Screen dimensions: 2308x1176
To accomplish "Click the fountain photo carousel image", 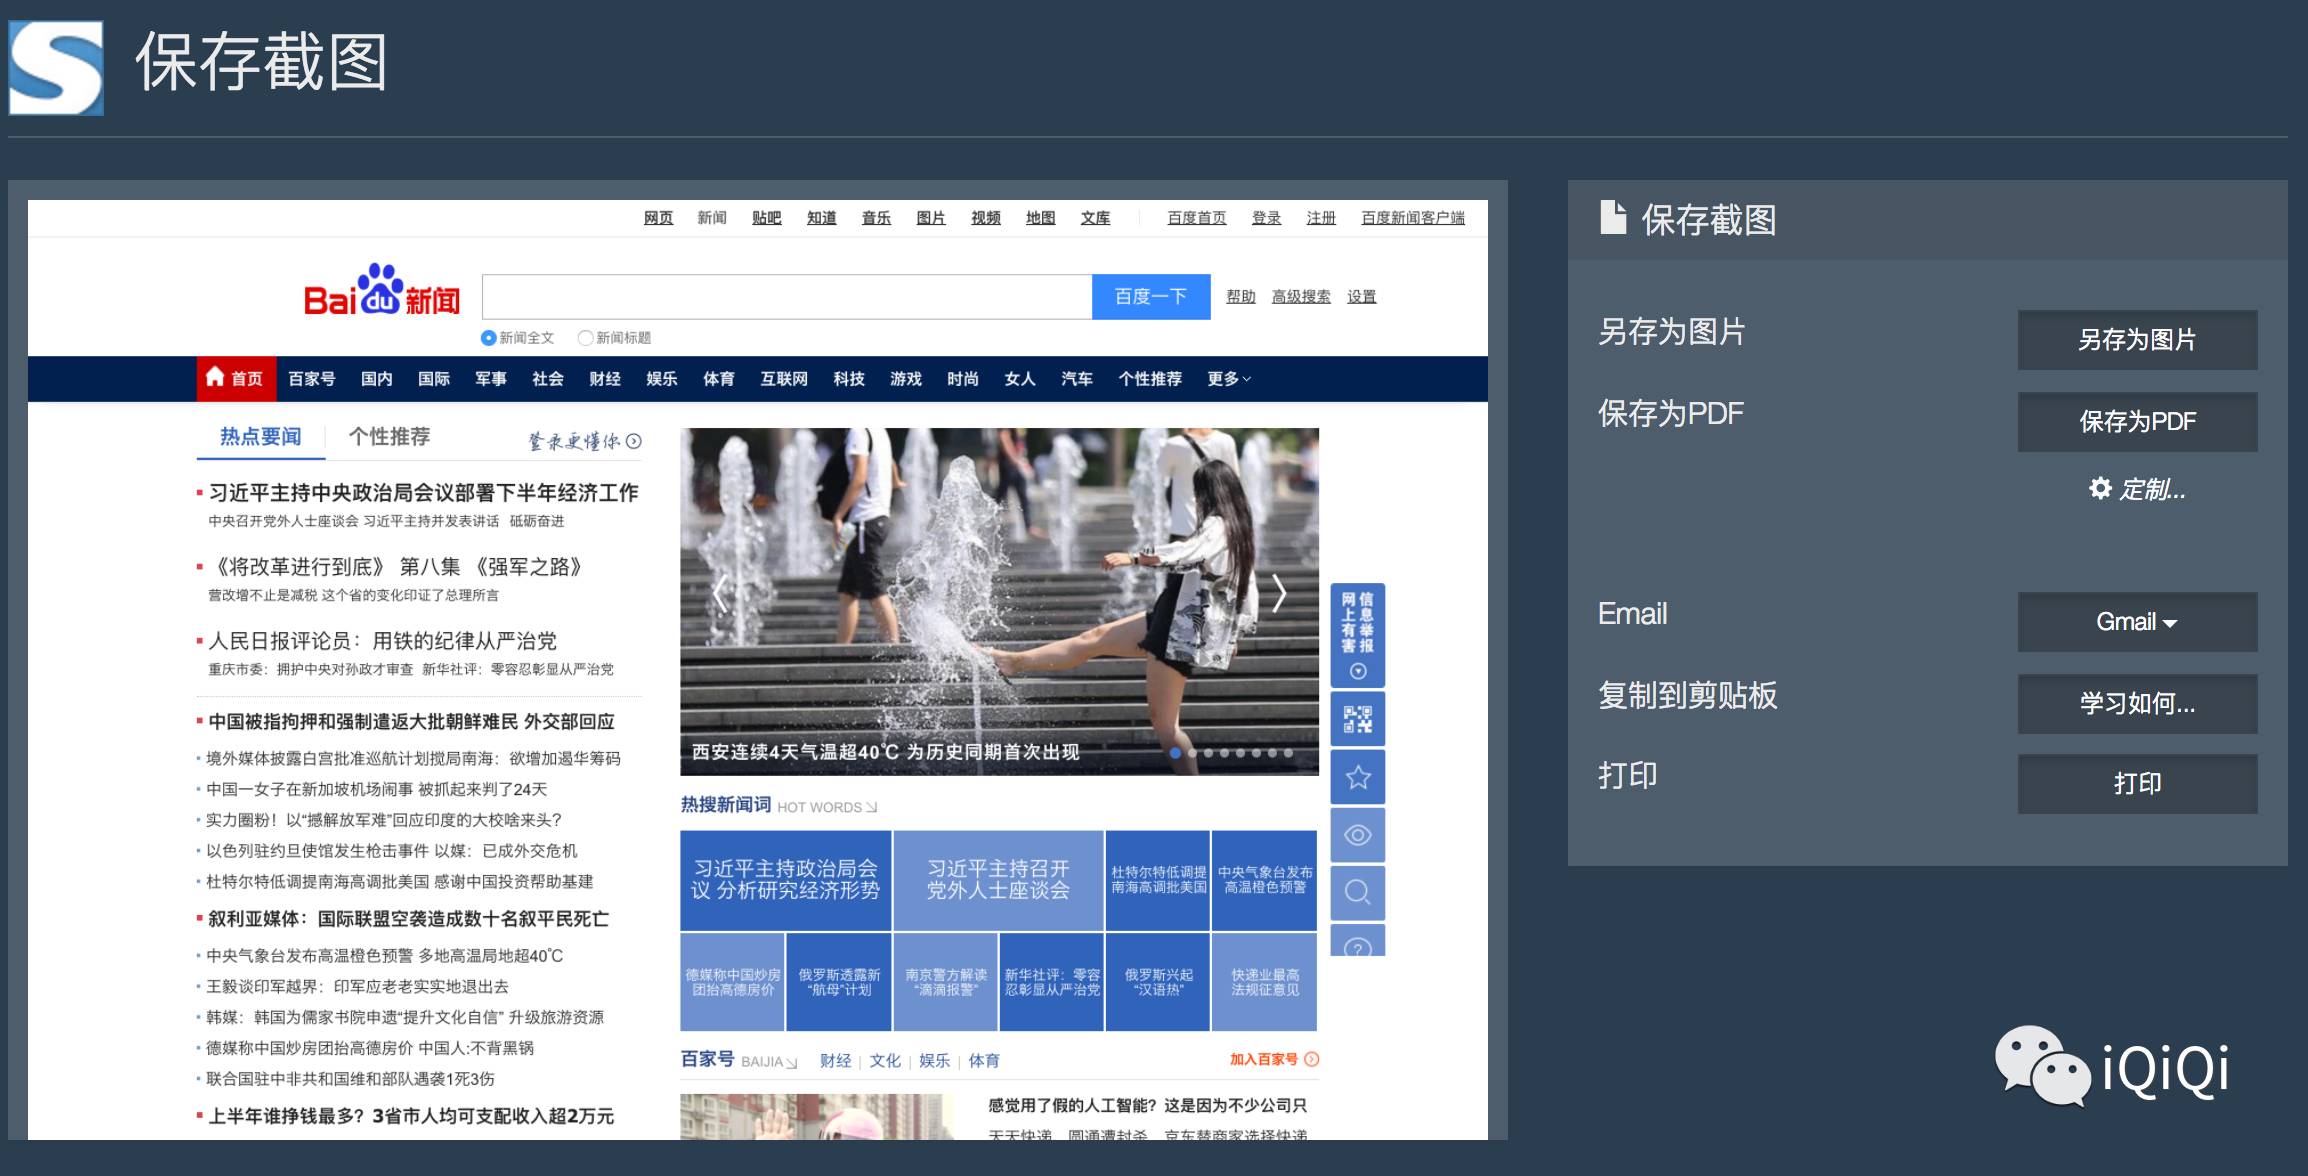I will click(999, 601).
